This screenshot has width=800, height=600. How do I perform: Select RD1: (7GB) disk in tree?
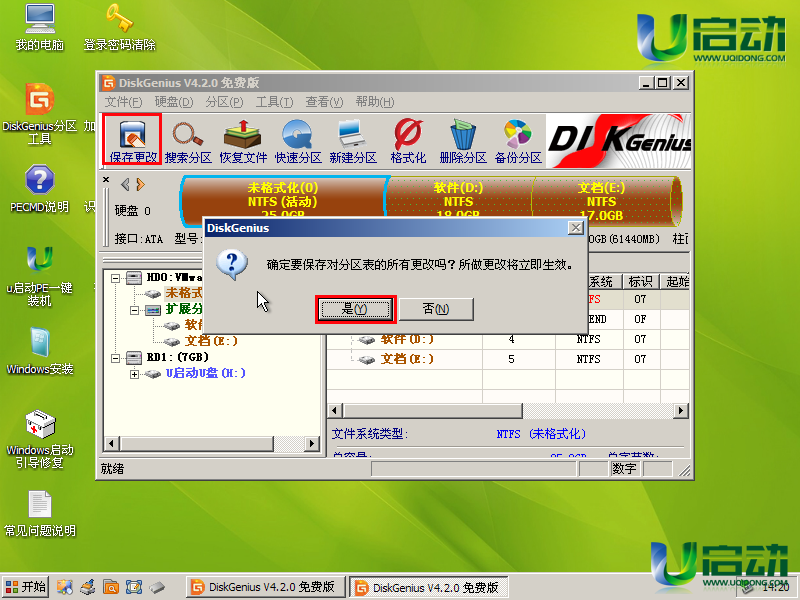177,358
